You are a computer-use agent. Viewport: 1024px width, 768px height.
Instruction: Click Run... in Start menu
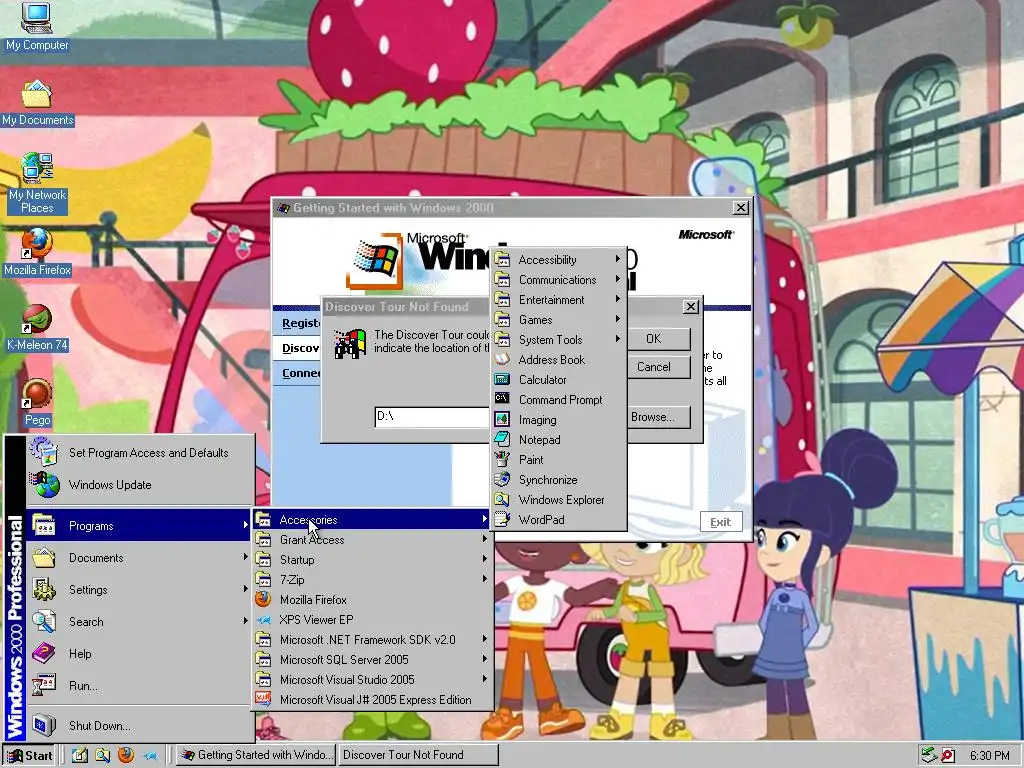point(139,686)
